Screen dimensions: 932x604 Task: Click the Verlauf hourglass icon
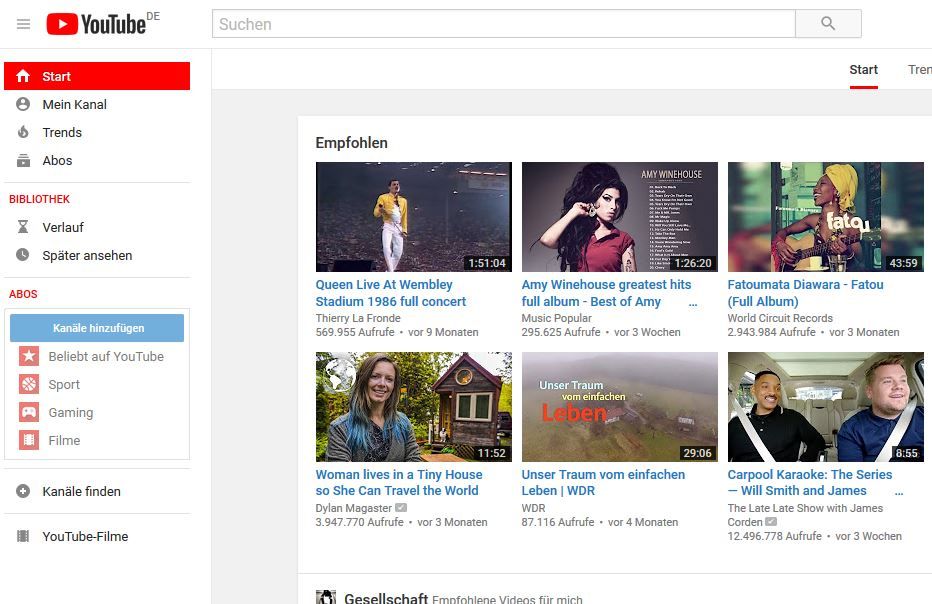(x=23, y=227)
